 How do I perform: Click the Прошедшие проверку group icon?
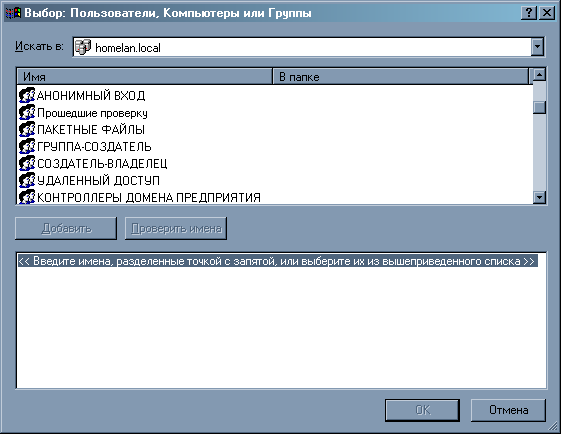pyautogui.click(x=27, y=112)
